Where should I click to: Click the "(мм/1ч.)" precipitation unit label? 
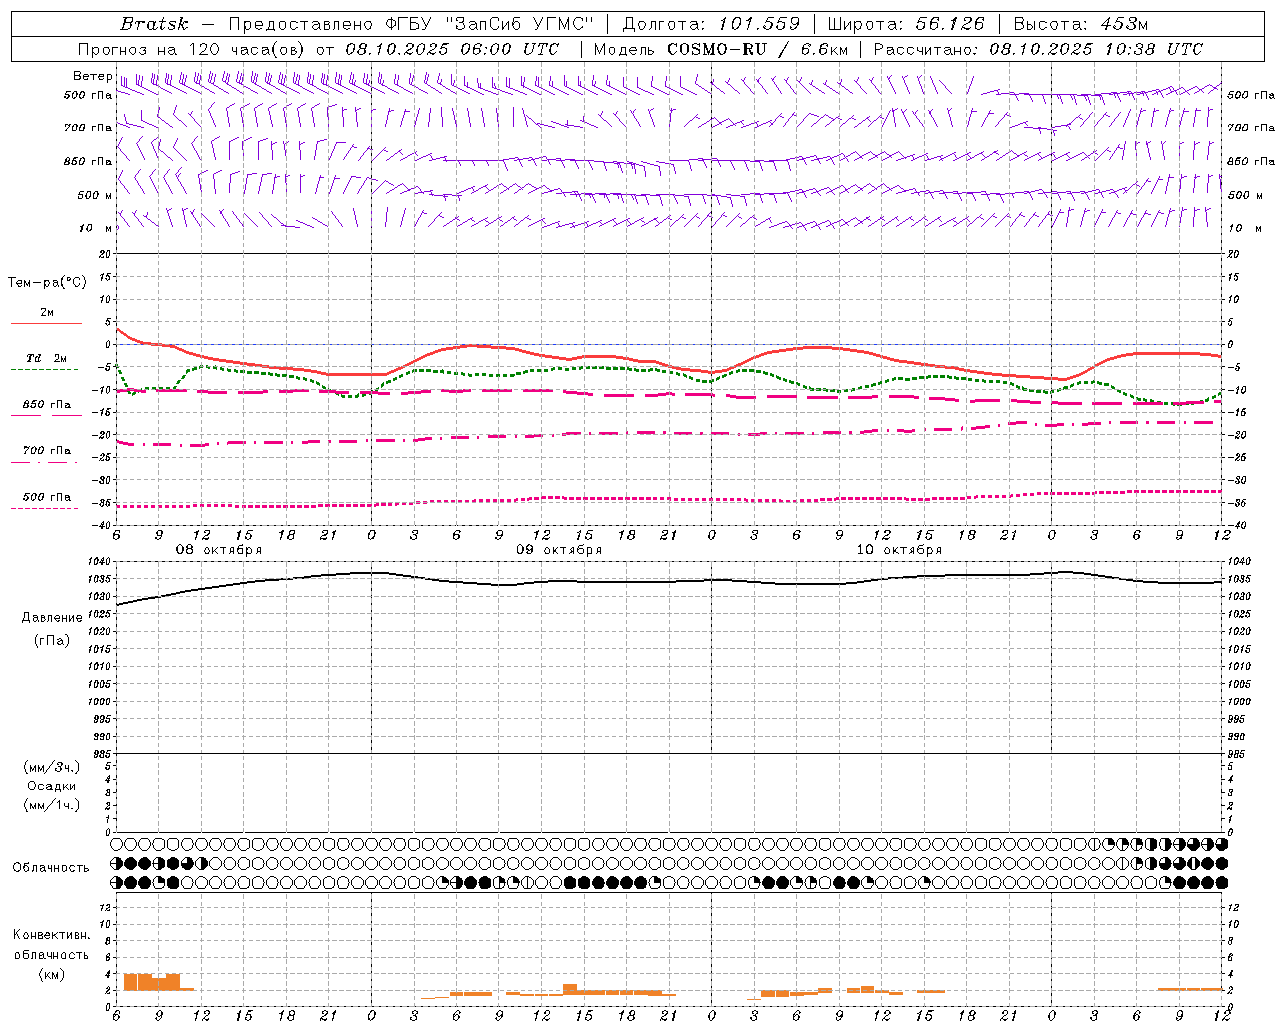[x=52, y=805]
